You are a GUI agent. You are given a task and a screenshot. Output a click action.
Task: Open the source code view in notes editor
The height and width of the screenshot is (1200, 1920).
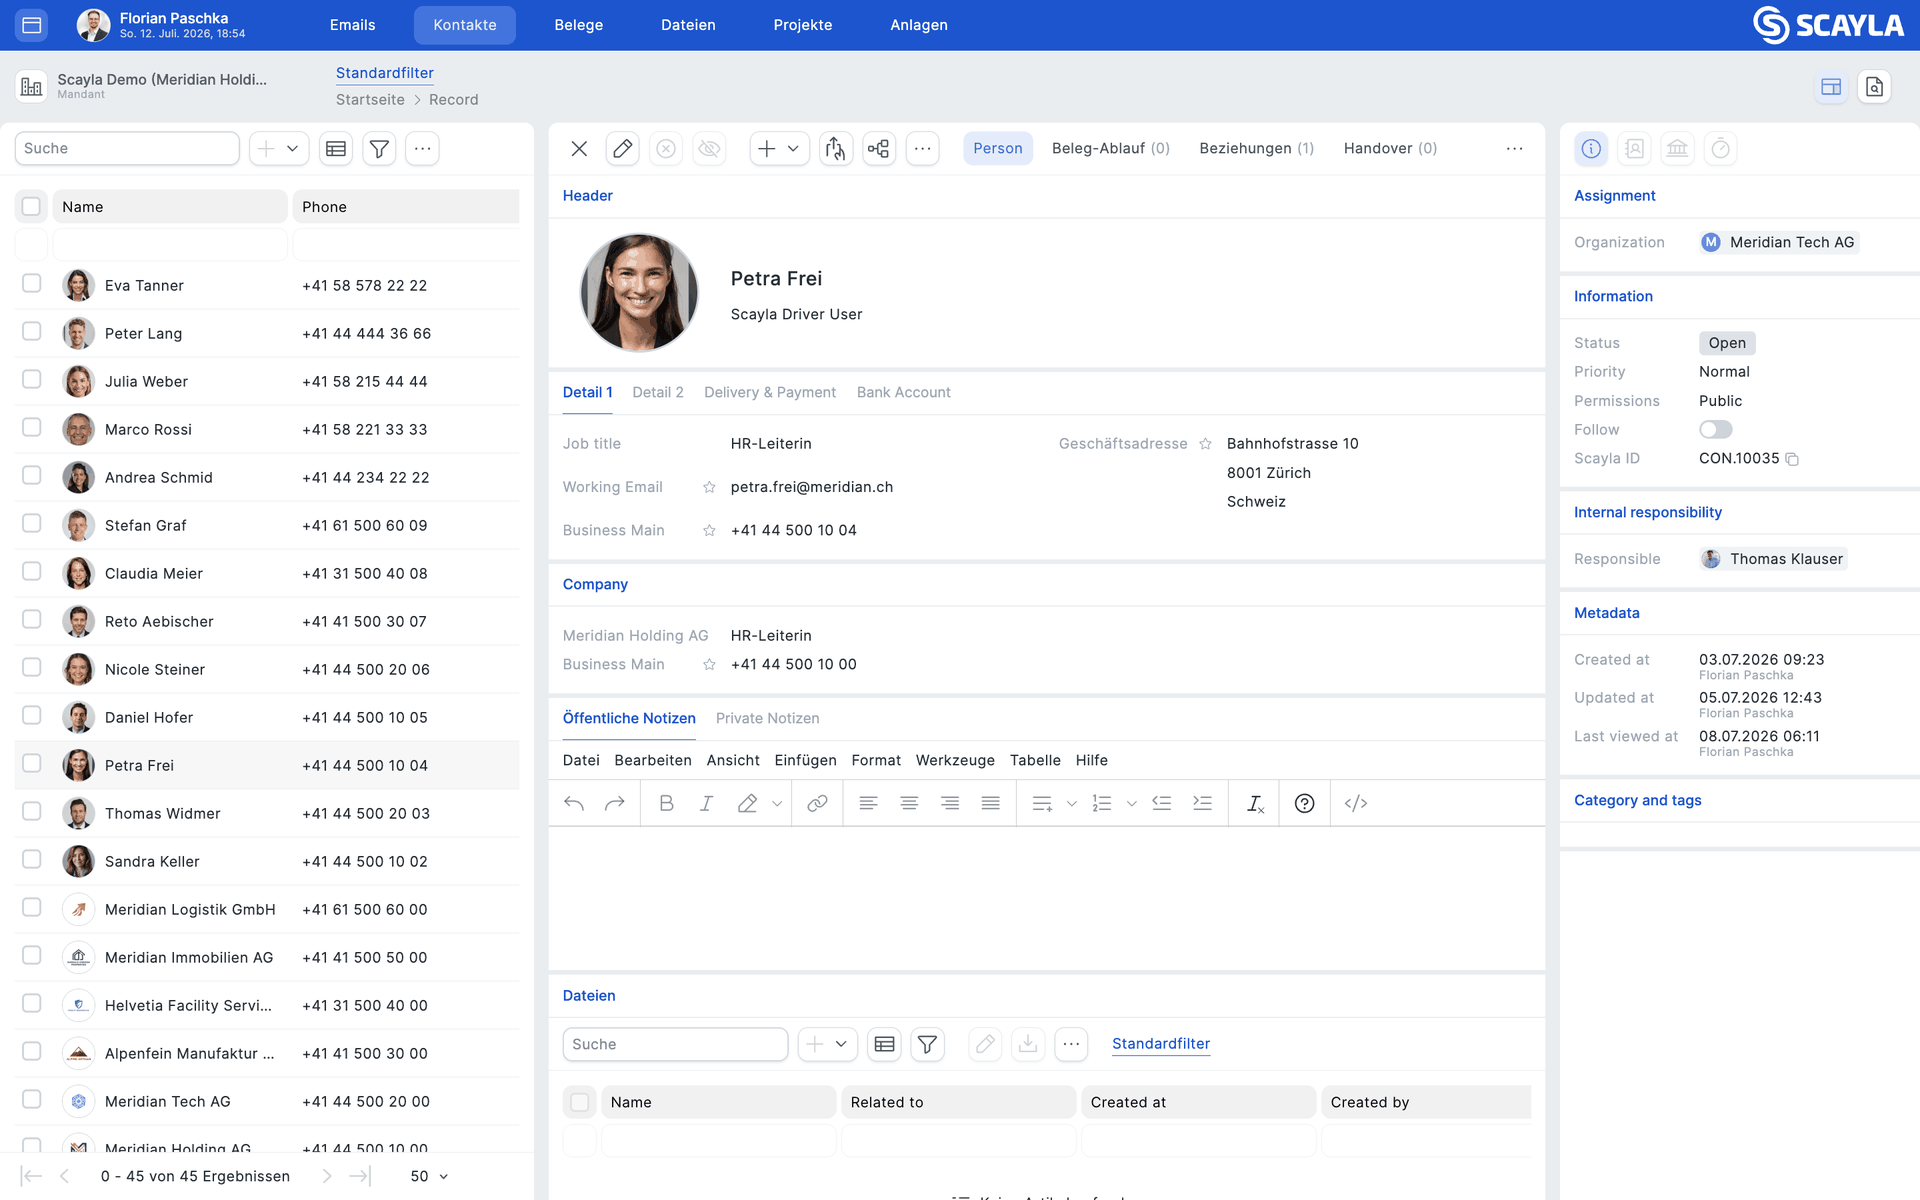click(x=1356, y=803)
